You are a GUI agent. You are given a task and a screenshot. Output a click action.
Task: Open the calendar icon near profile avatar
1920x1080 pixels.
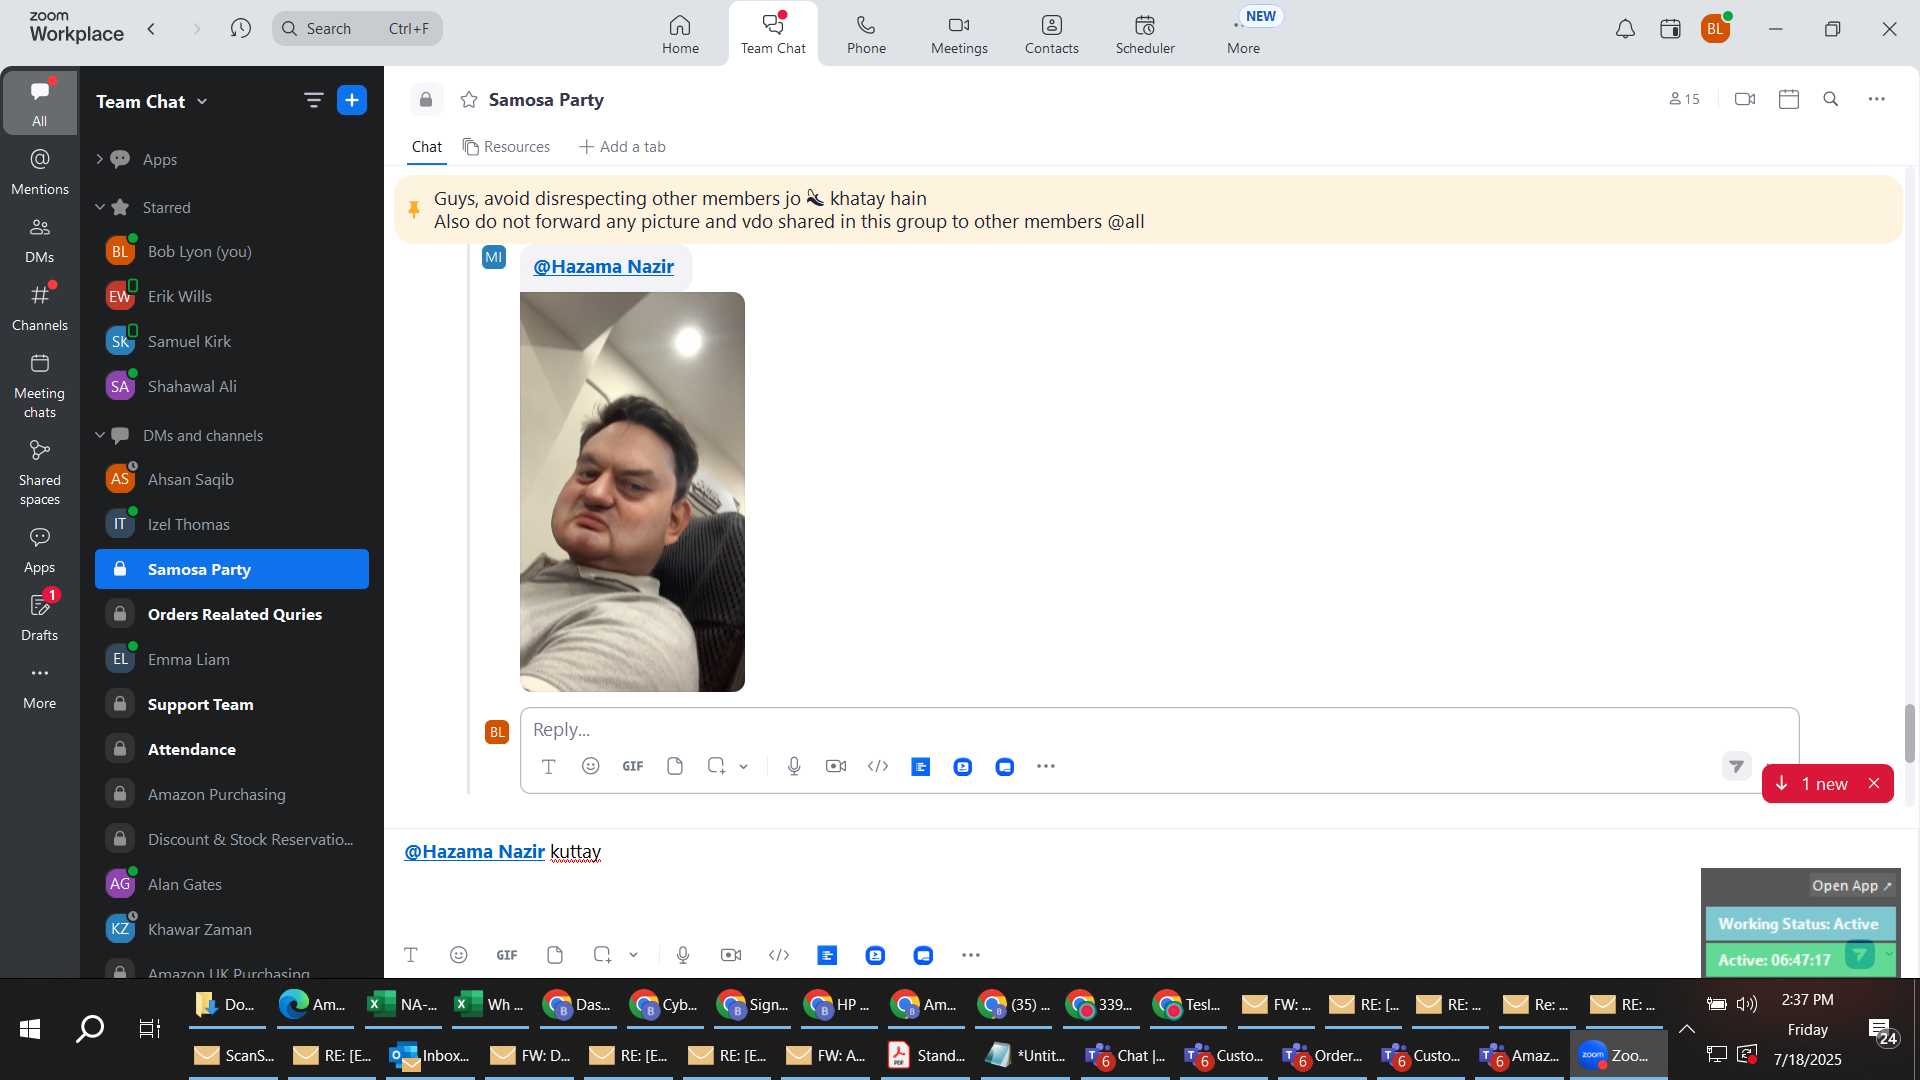click(x=1670, y=29)
